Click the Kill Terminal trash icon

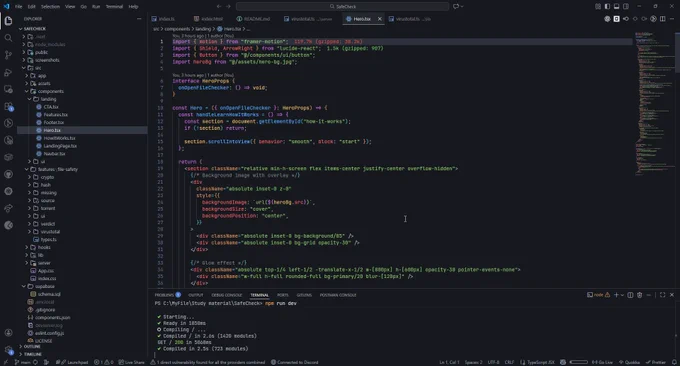click(640, 295)
